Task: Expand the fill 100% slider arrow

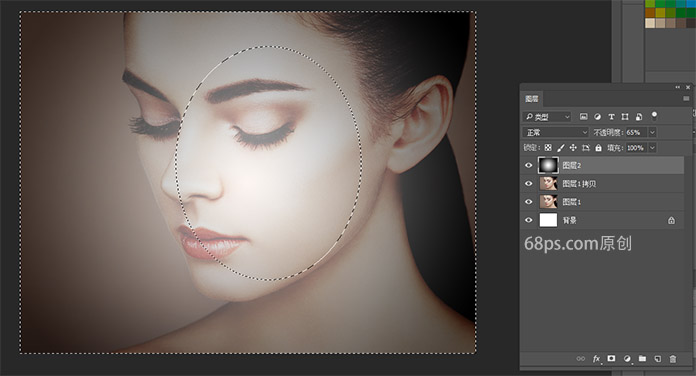Action: pos(652,148)
